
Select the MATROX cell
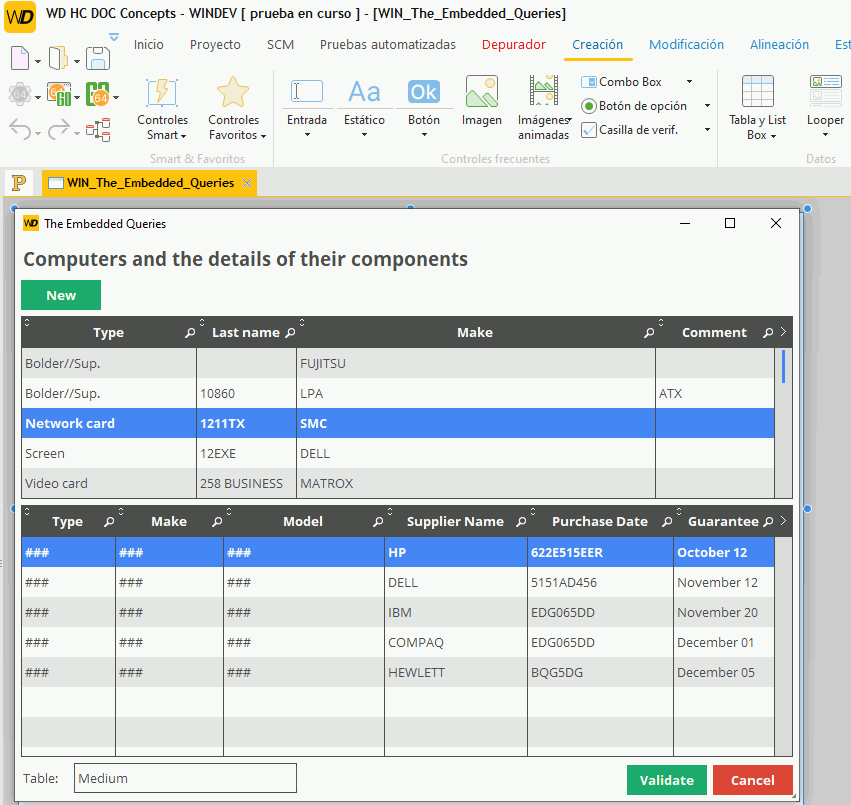pos(476,483)
